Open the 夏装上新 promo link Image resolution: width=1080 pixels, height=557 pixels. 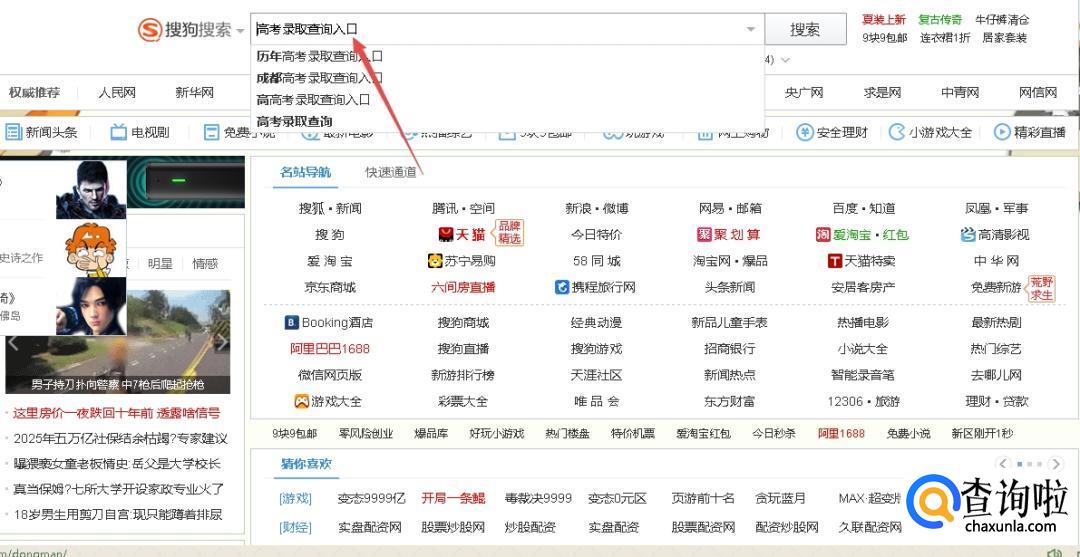[x=884, y=19]
